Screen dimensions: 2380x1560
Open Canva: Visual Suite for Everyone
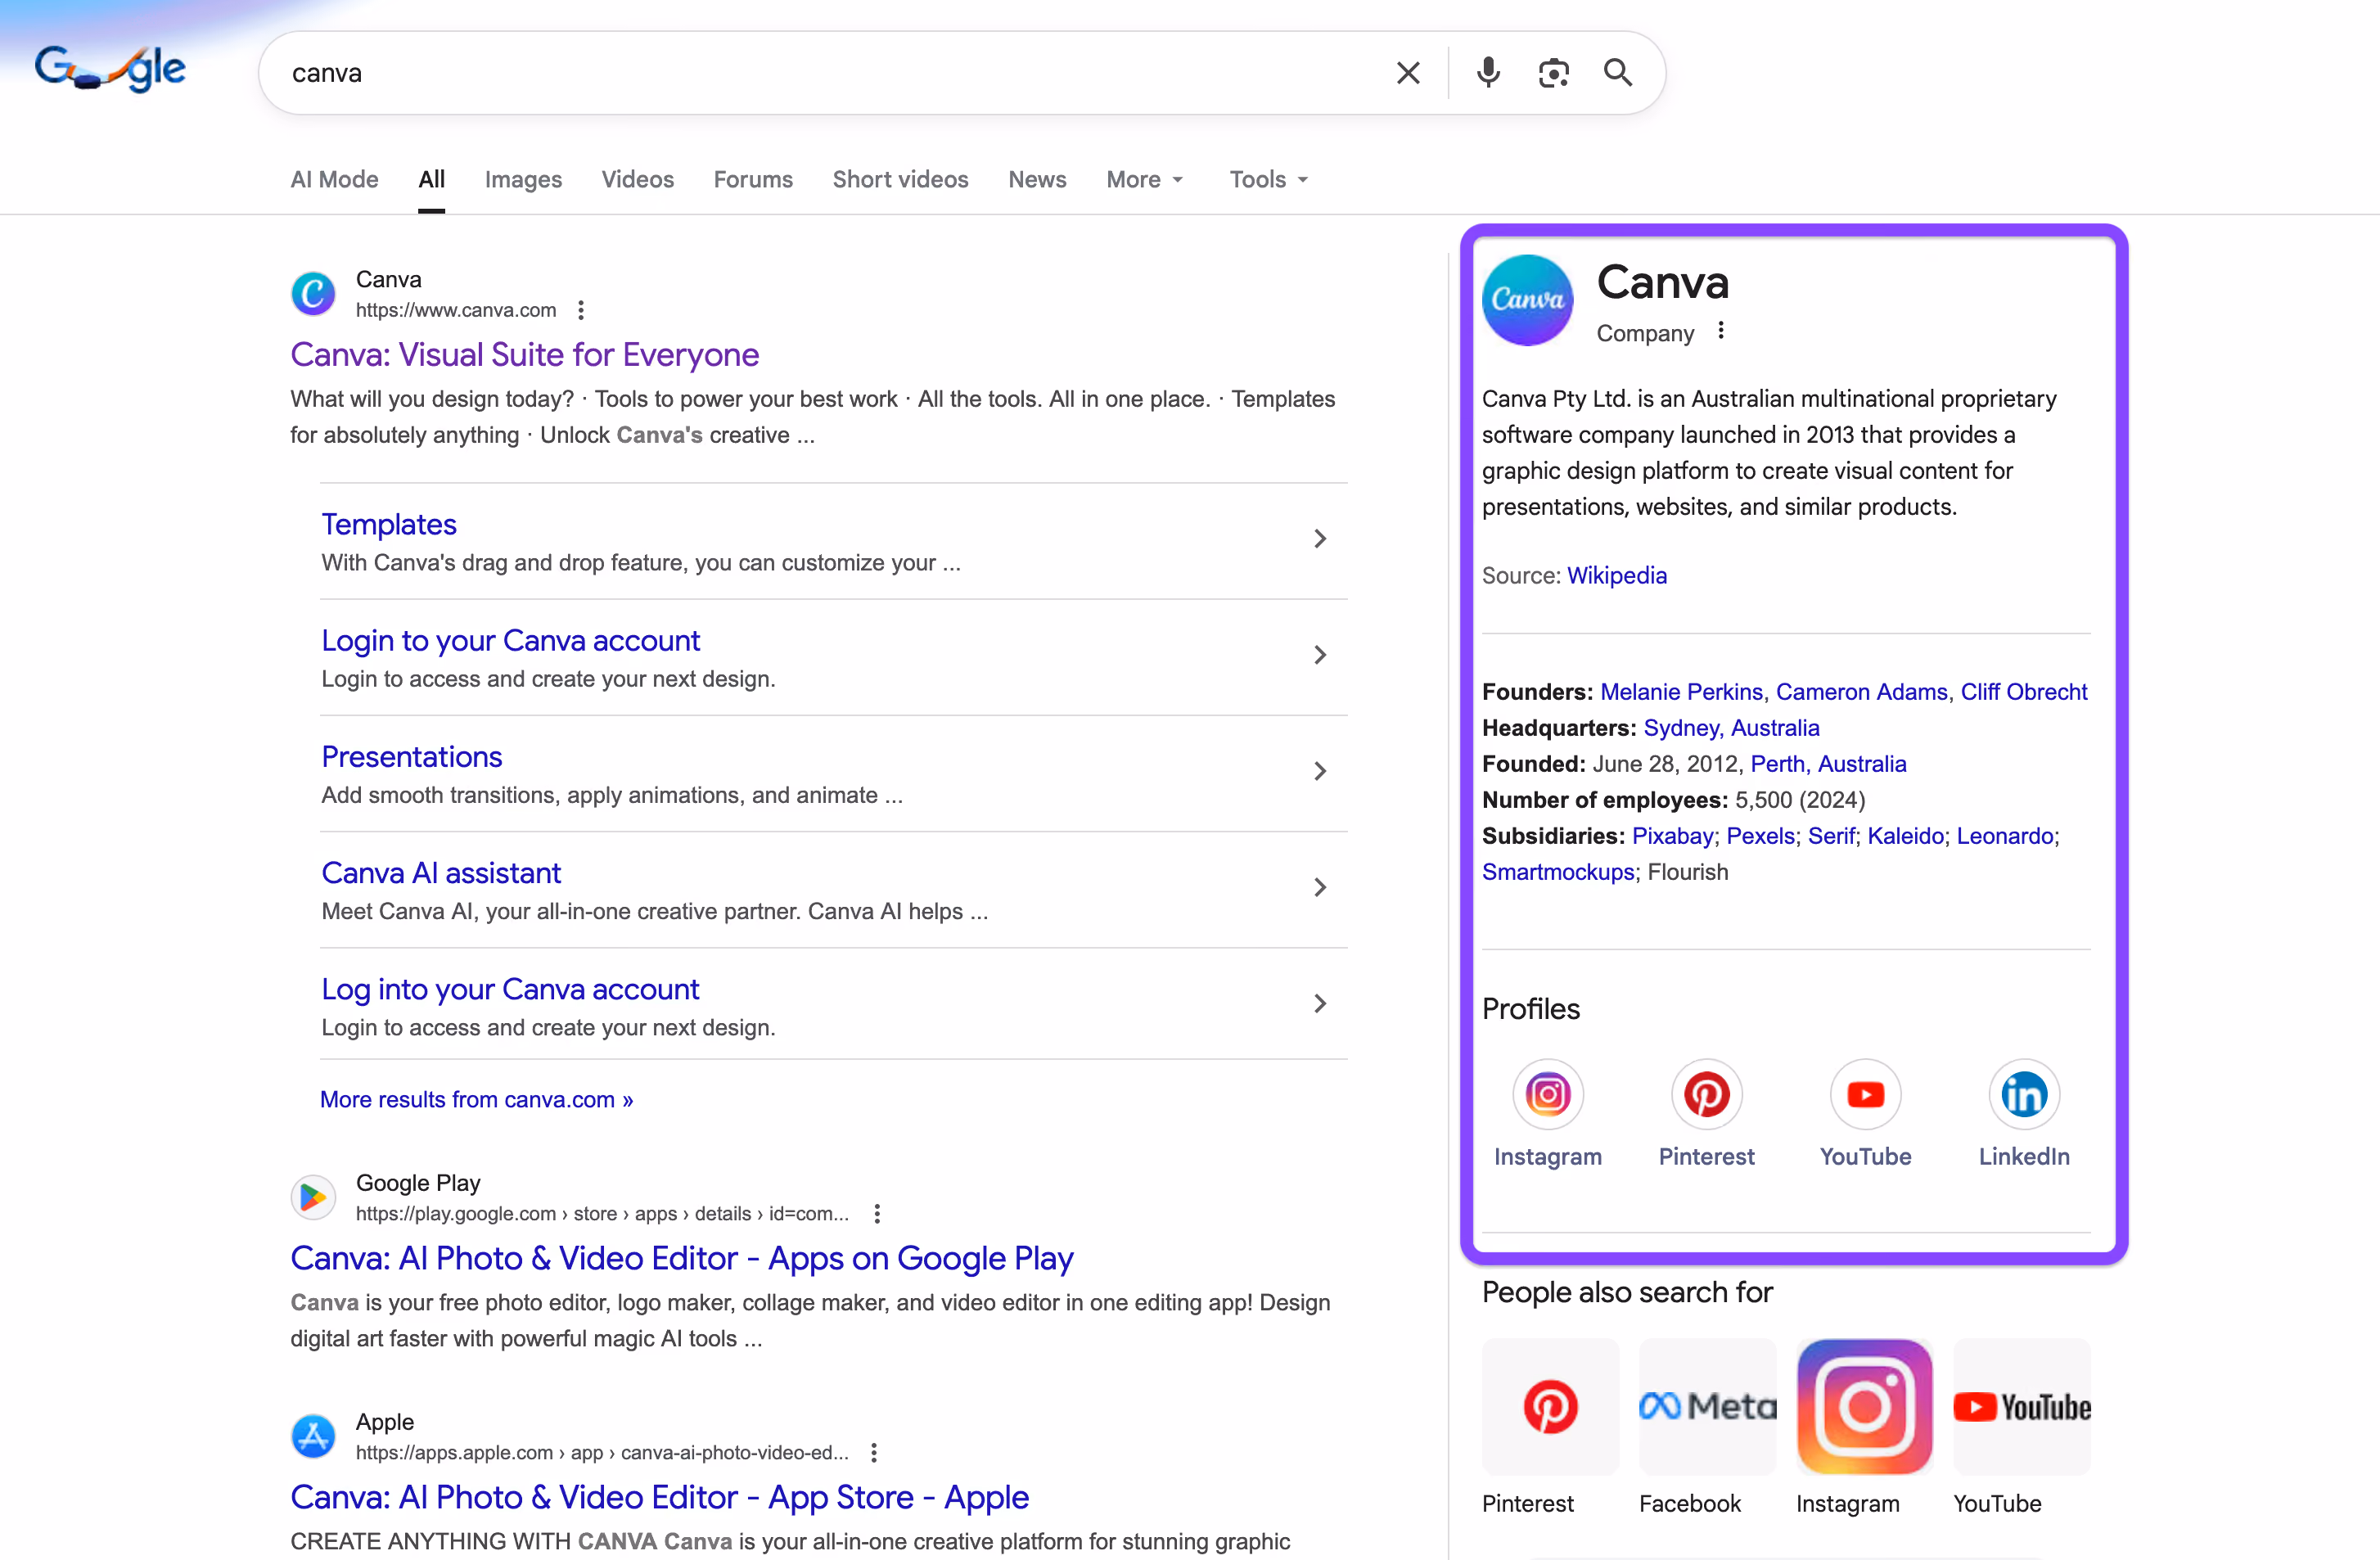point(525,355)
